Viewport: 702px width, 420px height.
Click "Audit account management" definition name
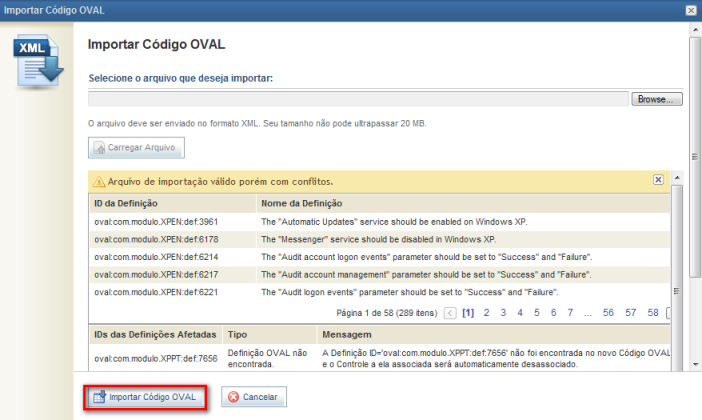click(x=426, y=274)
